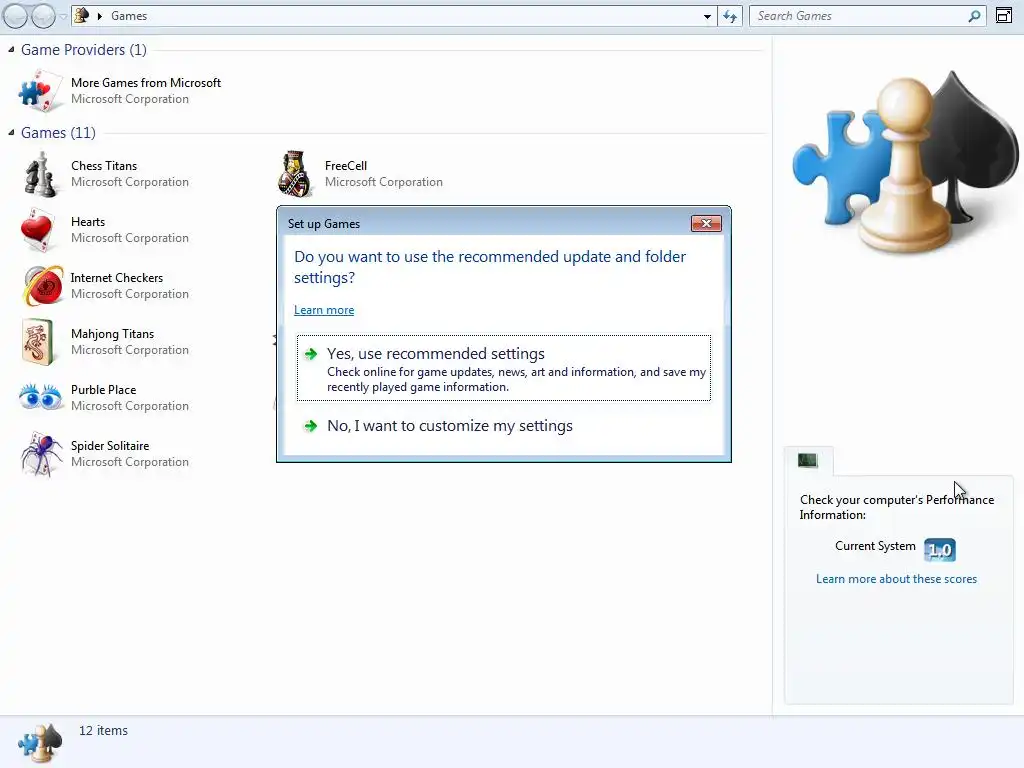The image size is (1024, 768).
Task: Click the green arrow beside No option
Action: (x=311, y=426)
